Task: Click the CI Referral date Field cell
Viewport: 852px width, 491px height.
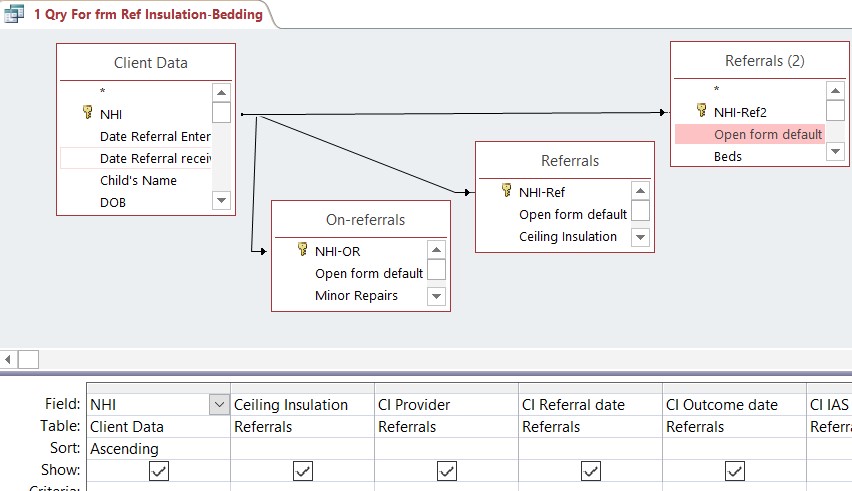Action: [x=590, y=405]
